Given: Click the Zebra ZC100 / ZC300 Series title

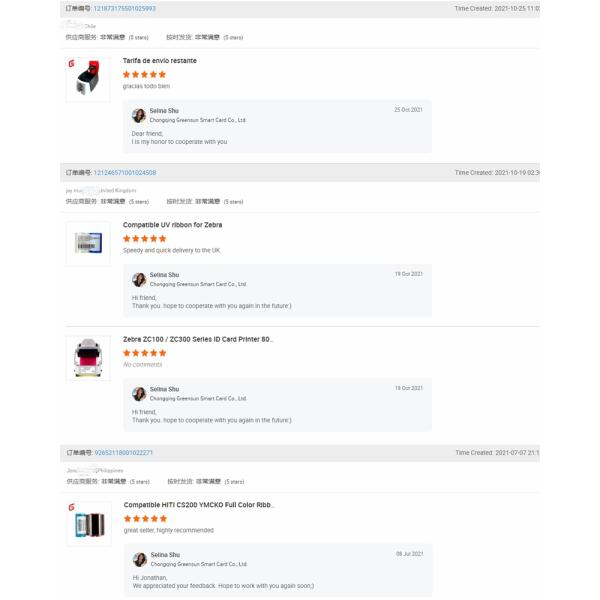Looking at the screenshot, I should [x=197, y=339].
